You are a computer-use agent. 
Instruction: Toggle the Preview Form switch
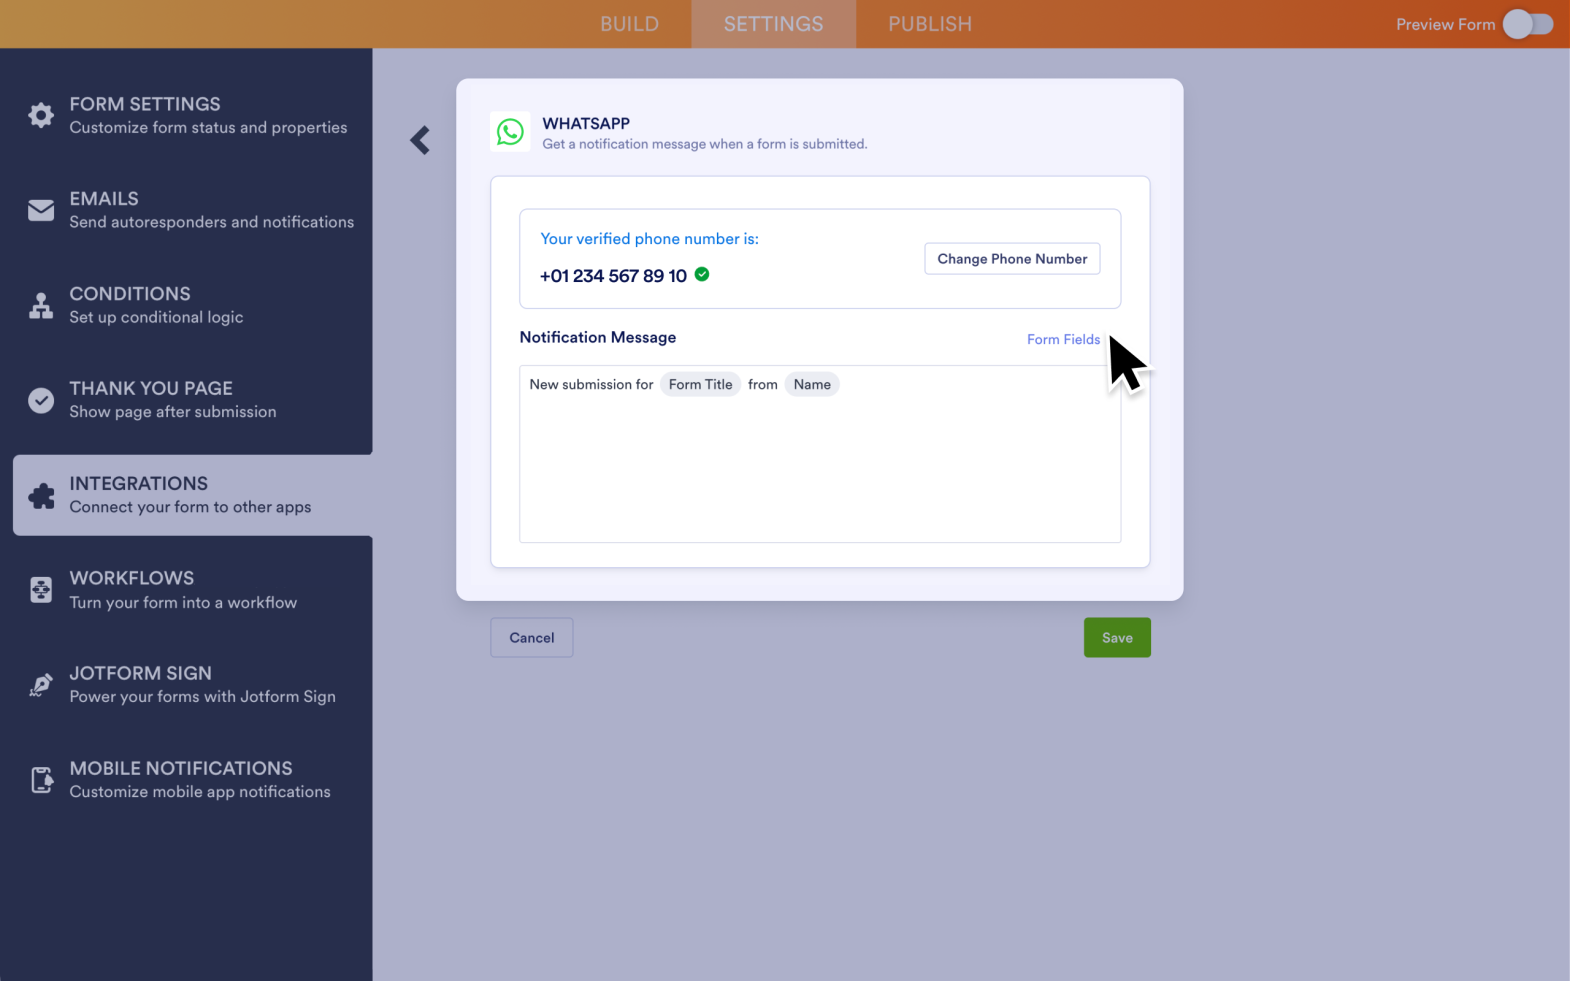(1527, 24)
